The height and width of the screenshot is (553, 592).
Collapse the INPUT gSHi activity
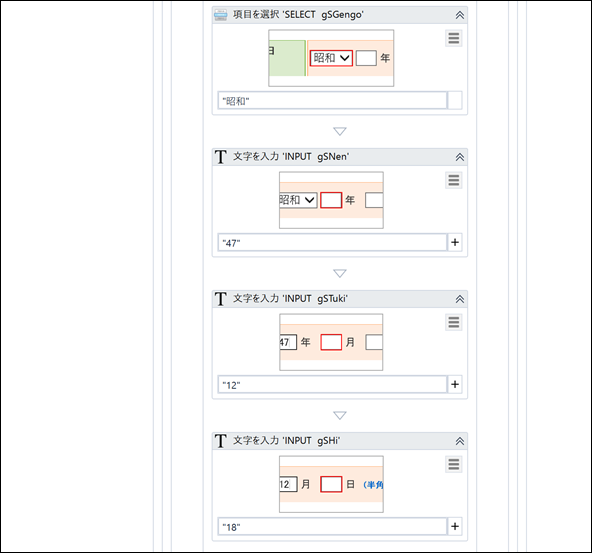click(x=459, y=441)
